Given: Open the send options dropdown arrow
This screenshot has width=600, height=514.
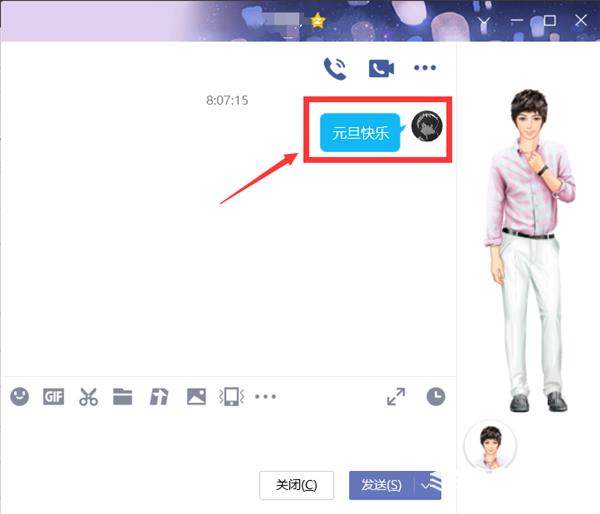Looking at the screenshot, I should tap(428, 485).
